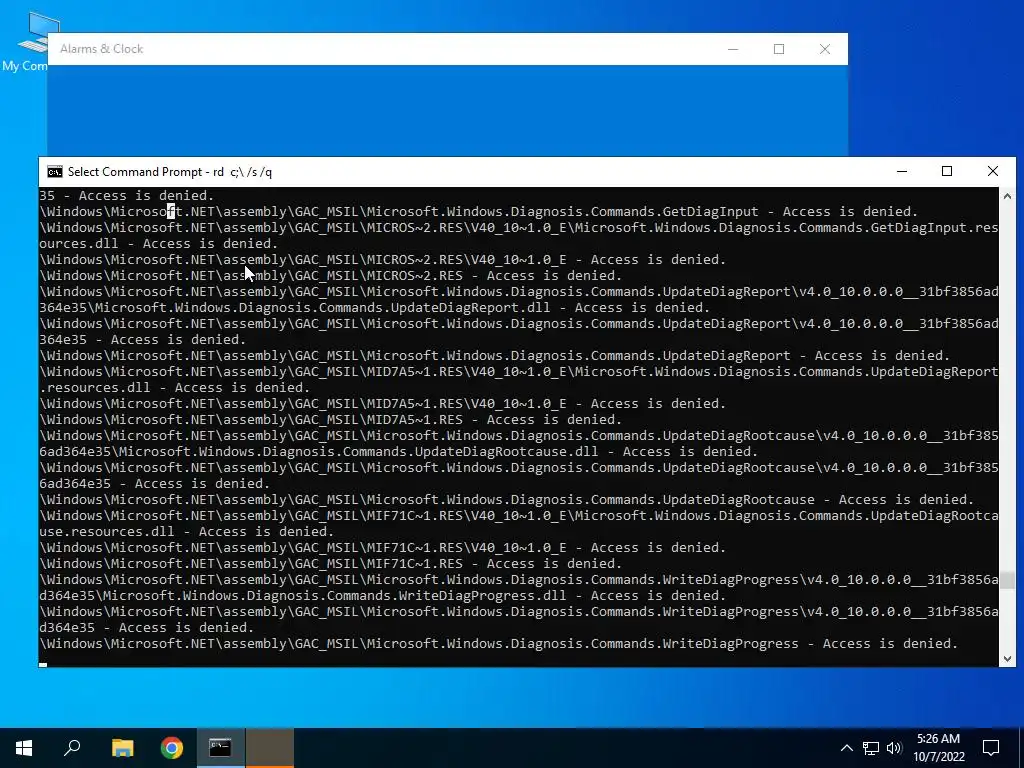This screenshot has height=768, width=1024.
Task: Open network status tray icon
Action: point(871,748)
